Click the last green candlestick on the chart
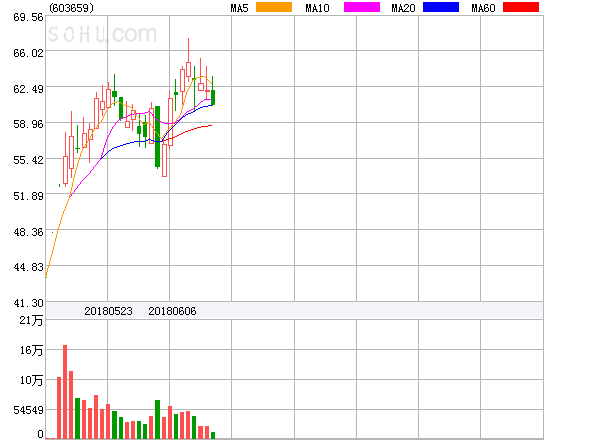 click(213, 91)
